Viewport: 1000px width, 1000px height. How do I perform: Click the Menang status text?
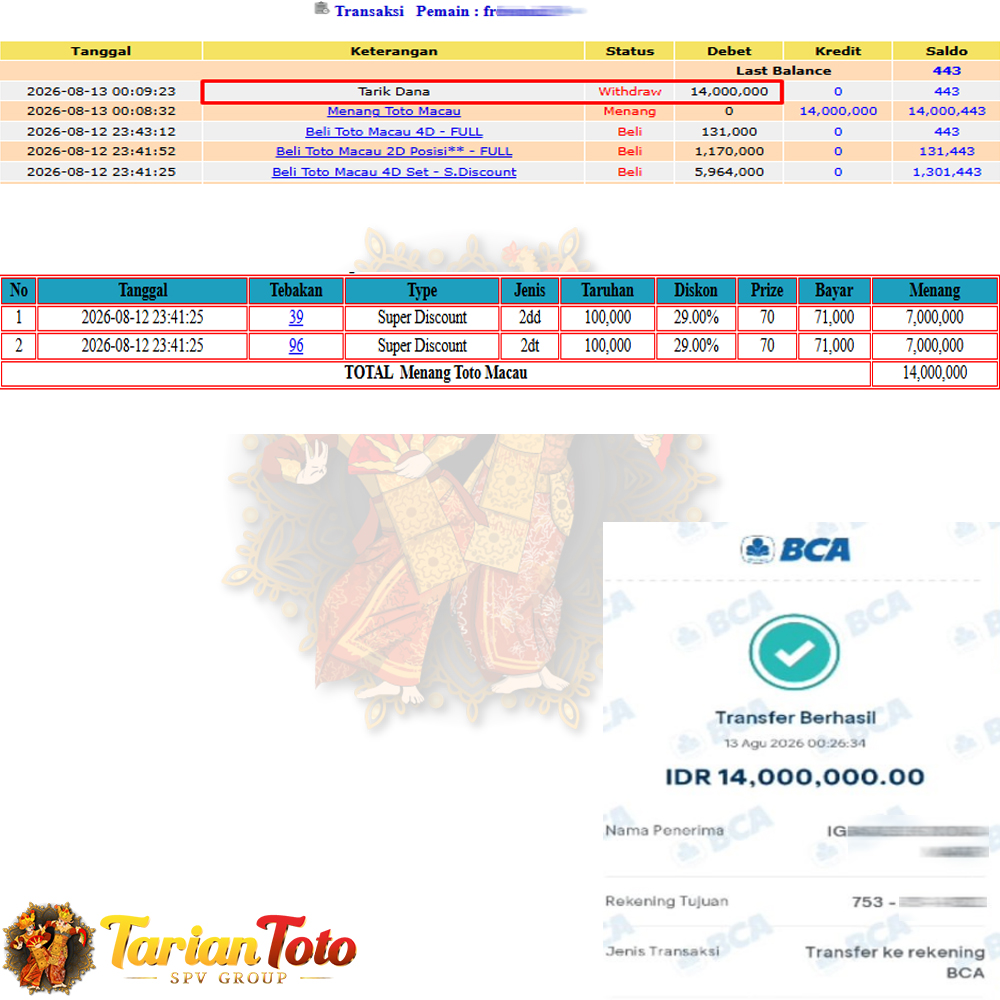(x=629, y=111)
